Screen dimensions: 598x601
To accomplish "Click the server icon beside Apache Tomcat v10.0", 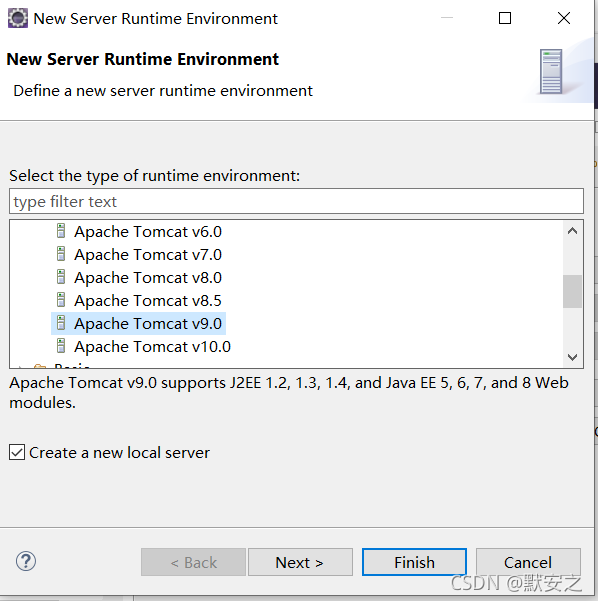I will [61, 346].
